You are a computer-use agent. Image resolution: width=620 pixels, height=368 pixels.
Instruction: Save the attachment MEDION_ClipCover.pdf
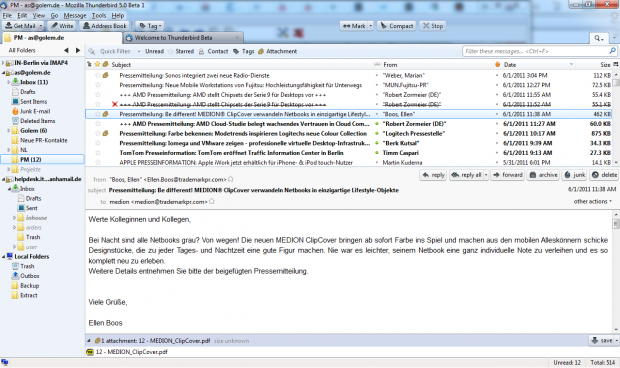[602, 340]
